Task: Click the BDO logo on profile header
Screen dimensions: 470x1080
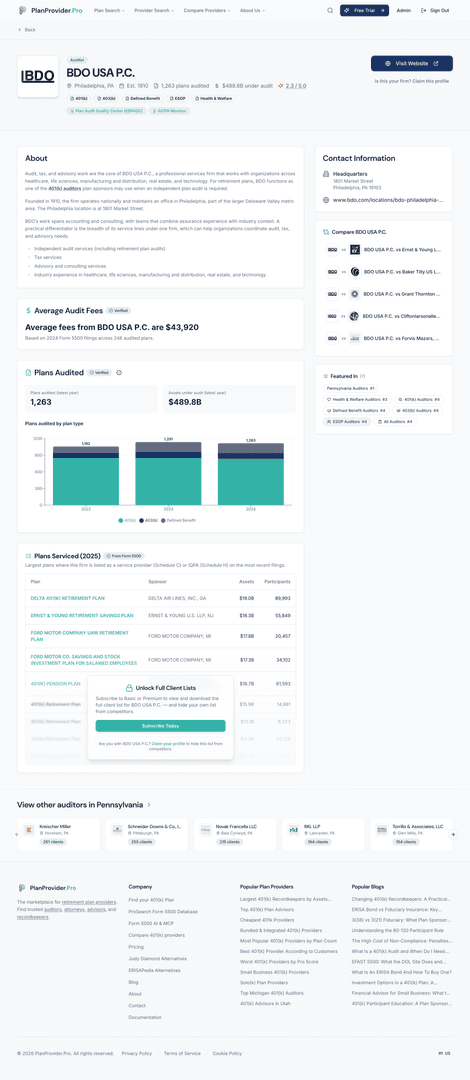Action: [38, 76]
